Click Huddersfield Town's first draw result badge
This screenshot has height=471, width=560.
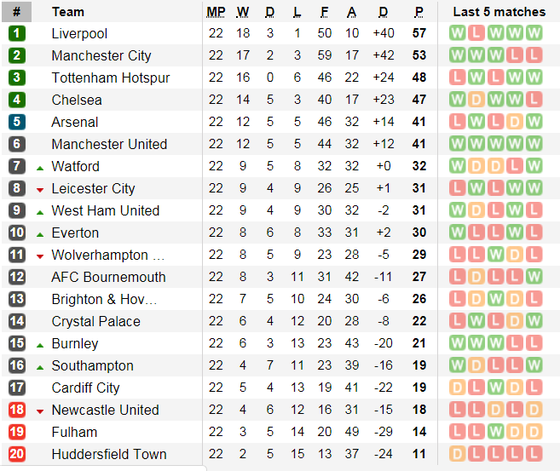tap(457, 454)
